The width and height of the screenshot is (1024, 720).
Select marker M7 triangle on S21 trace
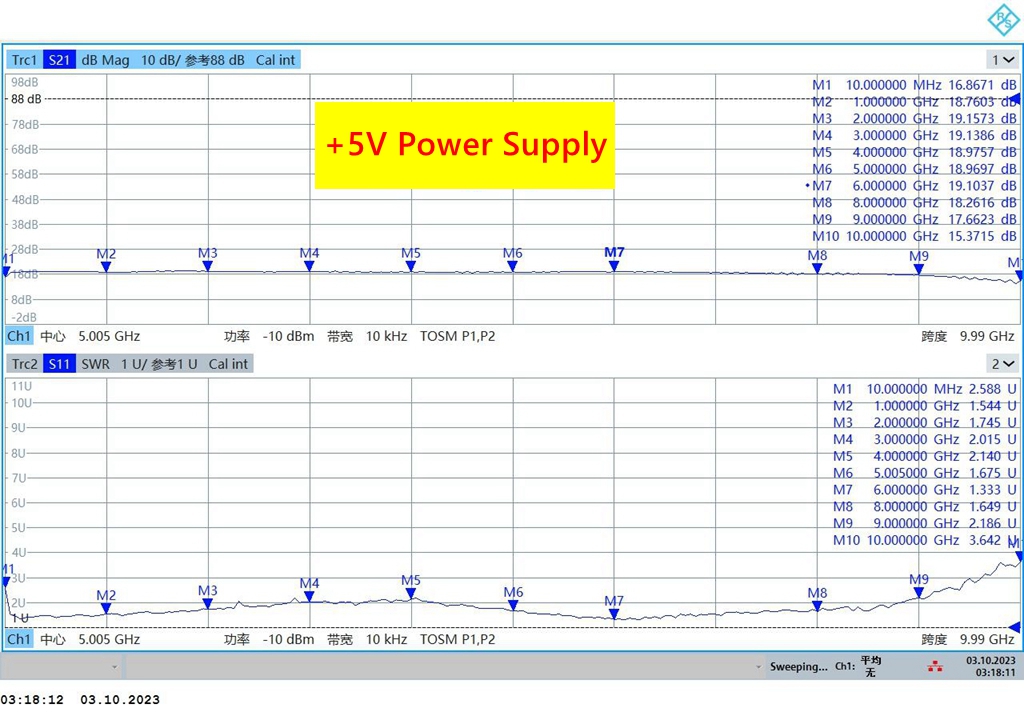(614, 266)
